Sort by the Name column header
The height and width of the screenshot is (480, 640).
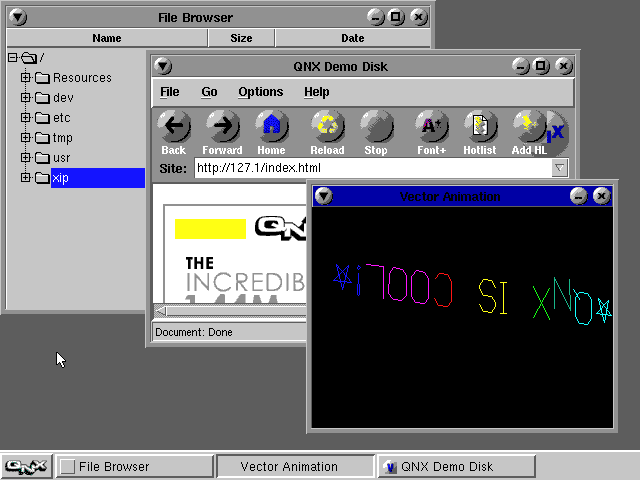coord(107,38)
